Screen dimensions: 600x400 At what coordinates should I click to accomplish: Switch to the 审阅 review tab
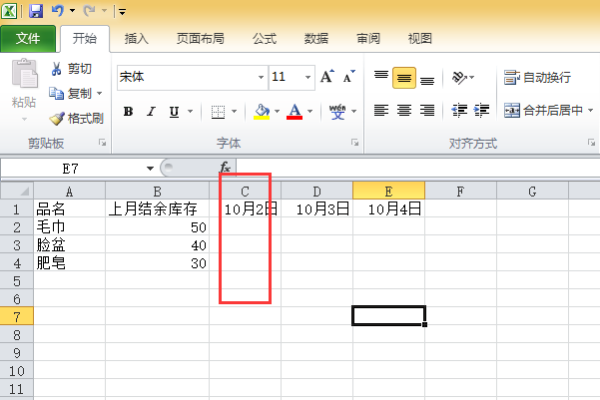tap(368, 38)
